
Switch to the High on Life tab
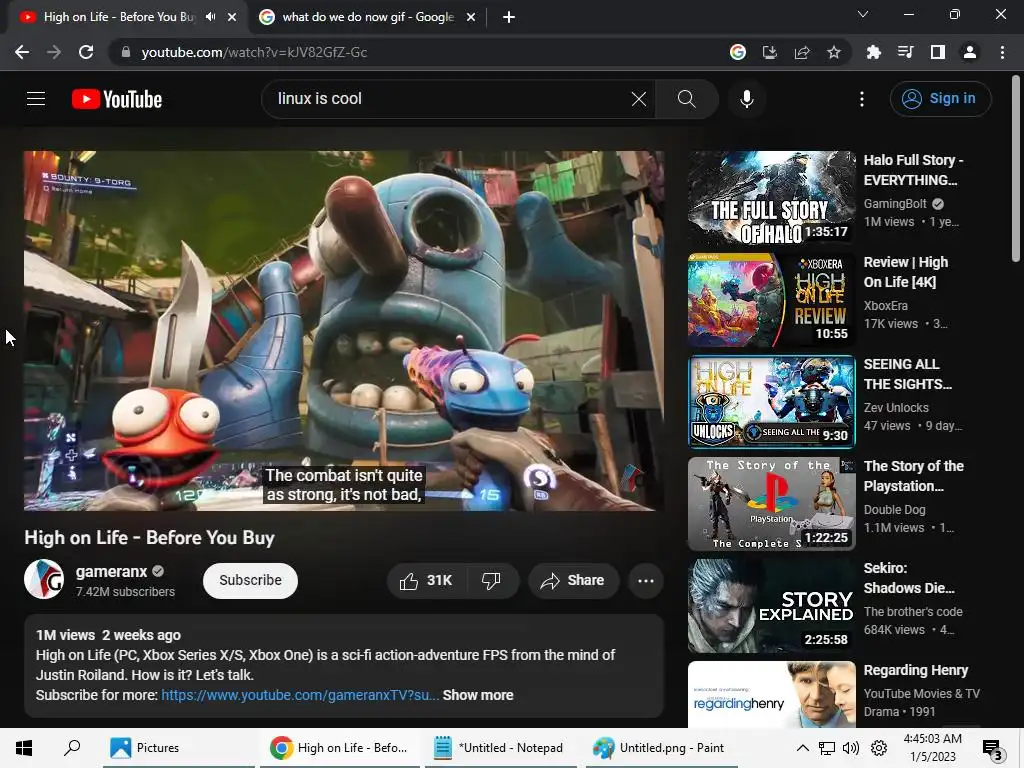pos(119,17)
